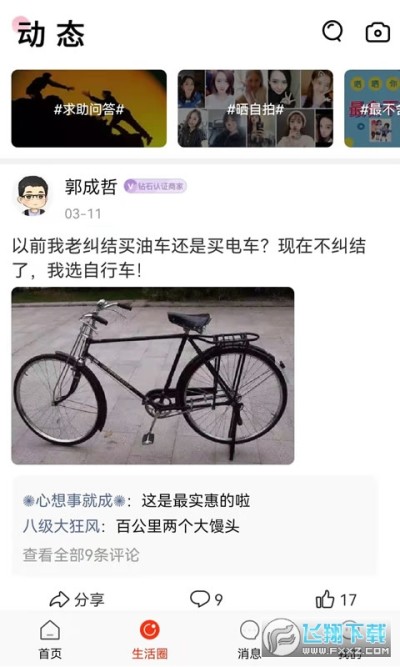Tap the 分享 share label
This screenshot has height=667, width=400.
(x=89, y=600)
